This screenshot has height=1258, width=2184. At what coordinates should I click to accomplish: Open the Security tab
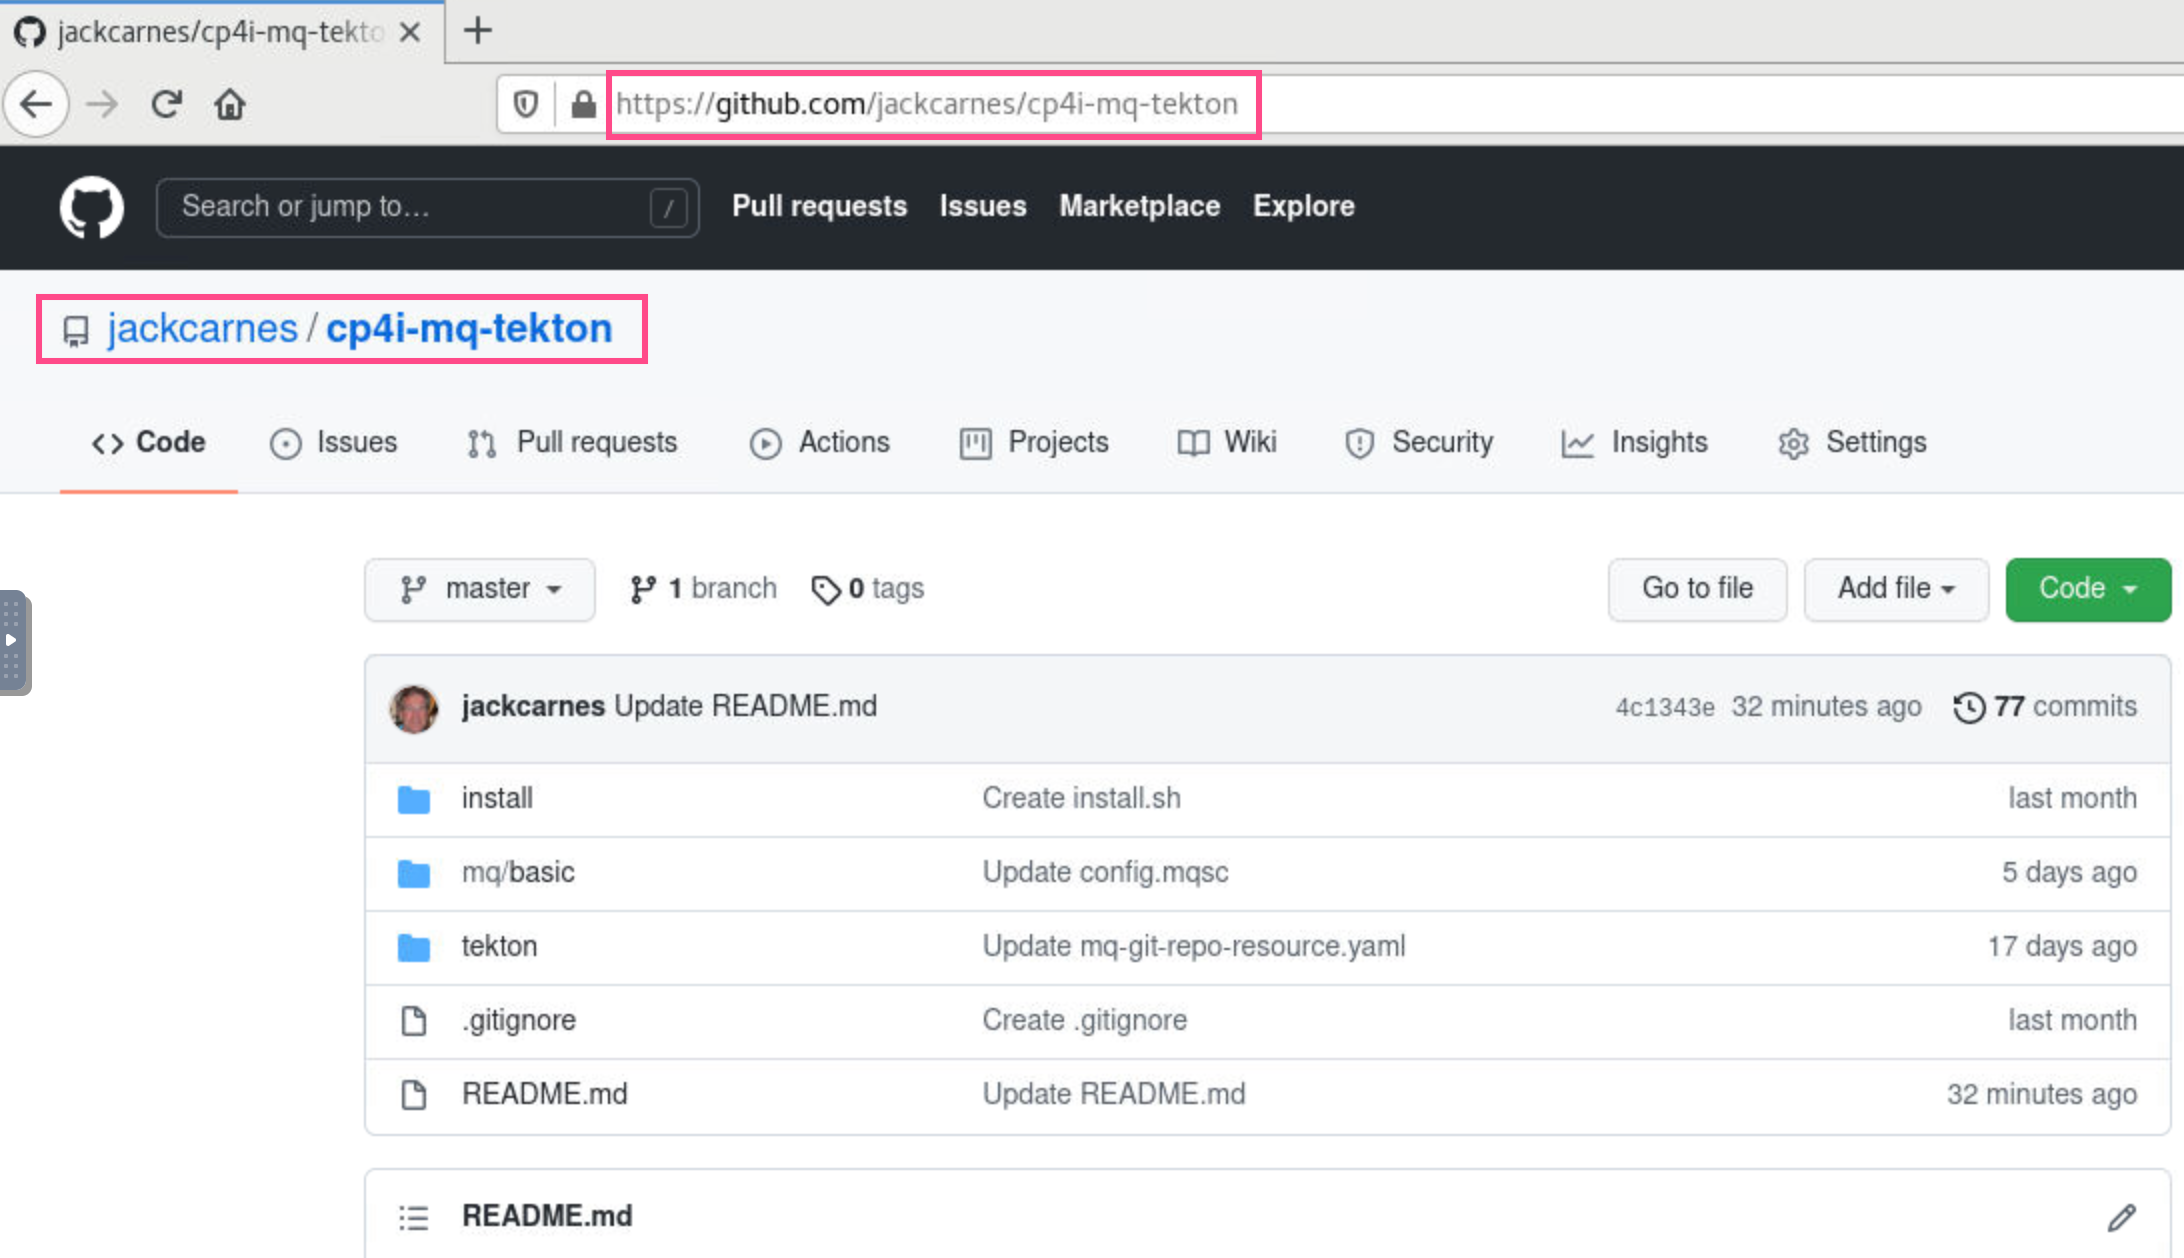(1419, 442)
